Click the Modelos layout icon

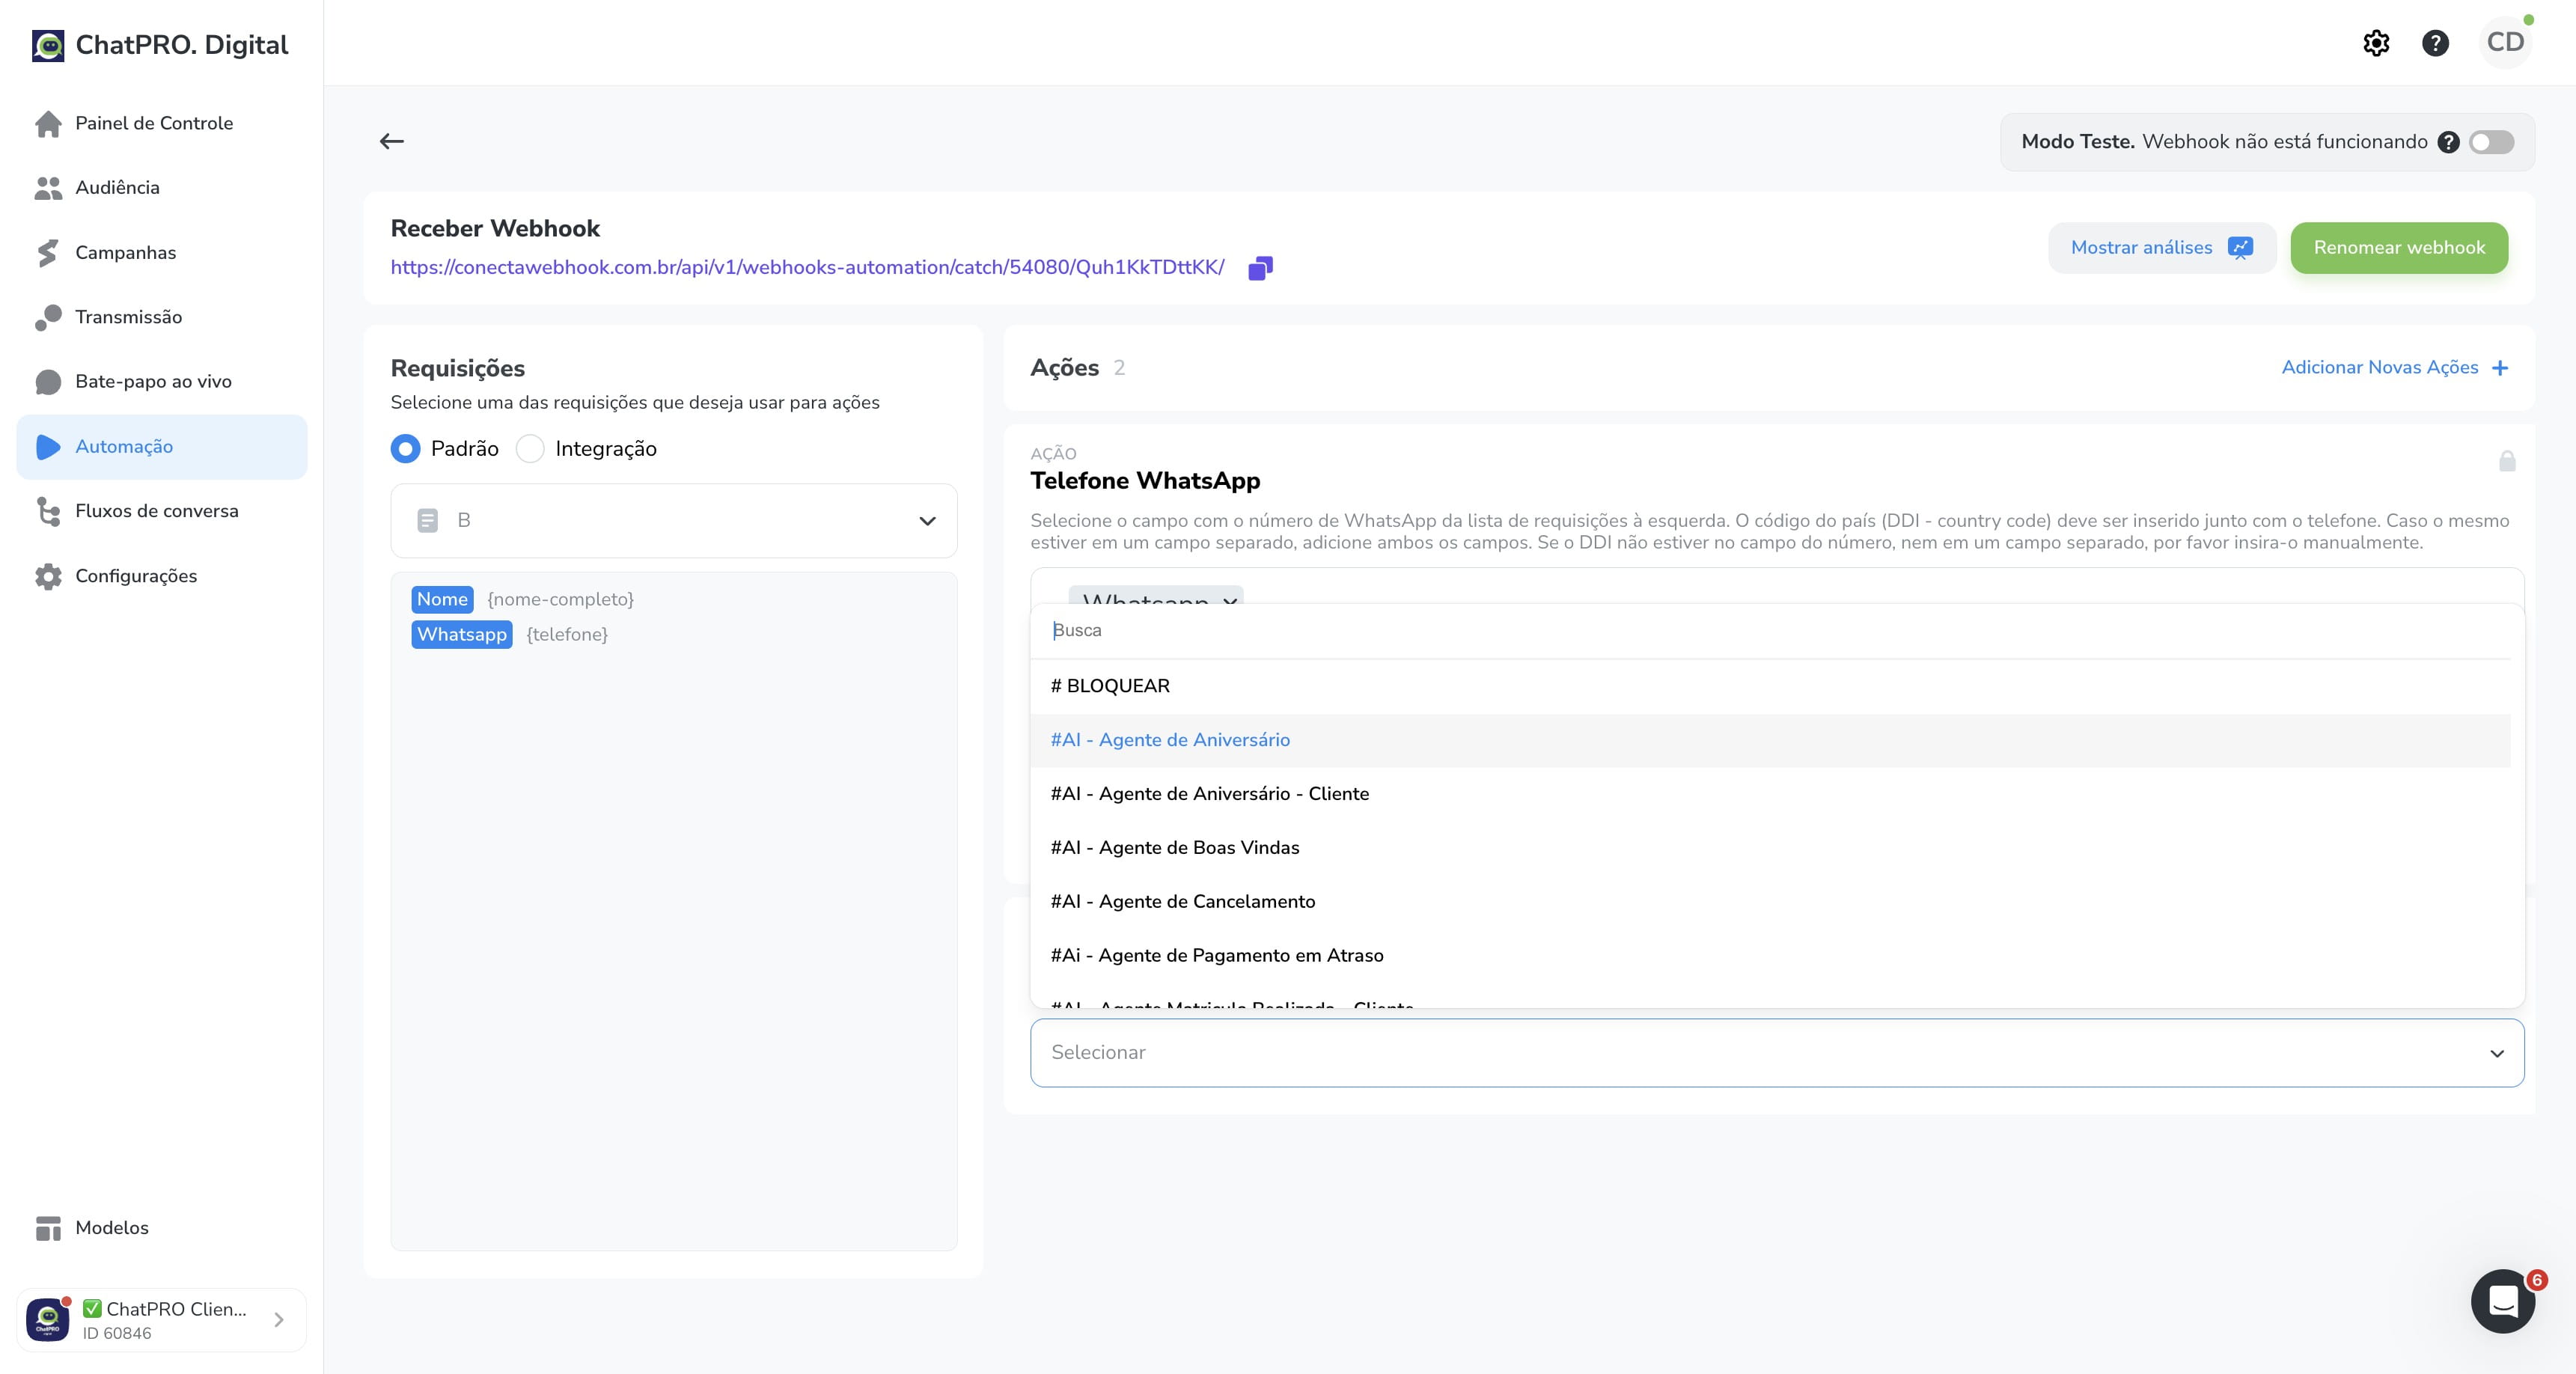coord(48,1228)
